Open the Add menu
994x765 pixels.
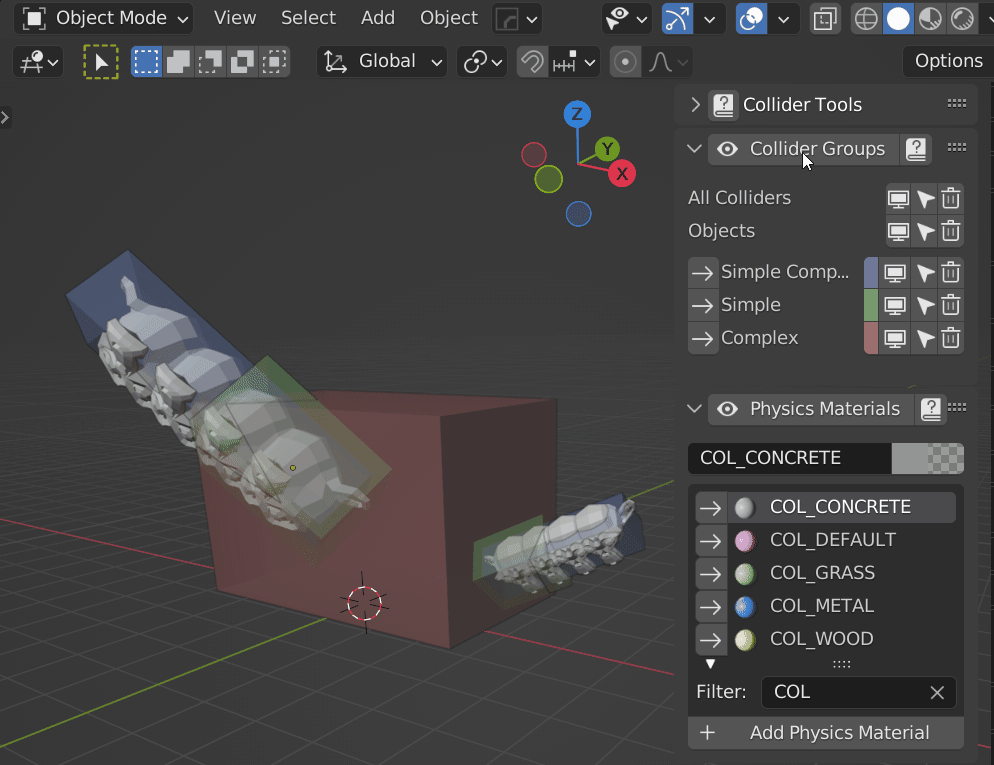point(377,18)
